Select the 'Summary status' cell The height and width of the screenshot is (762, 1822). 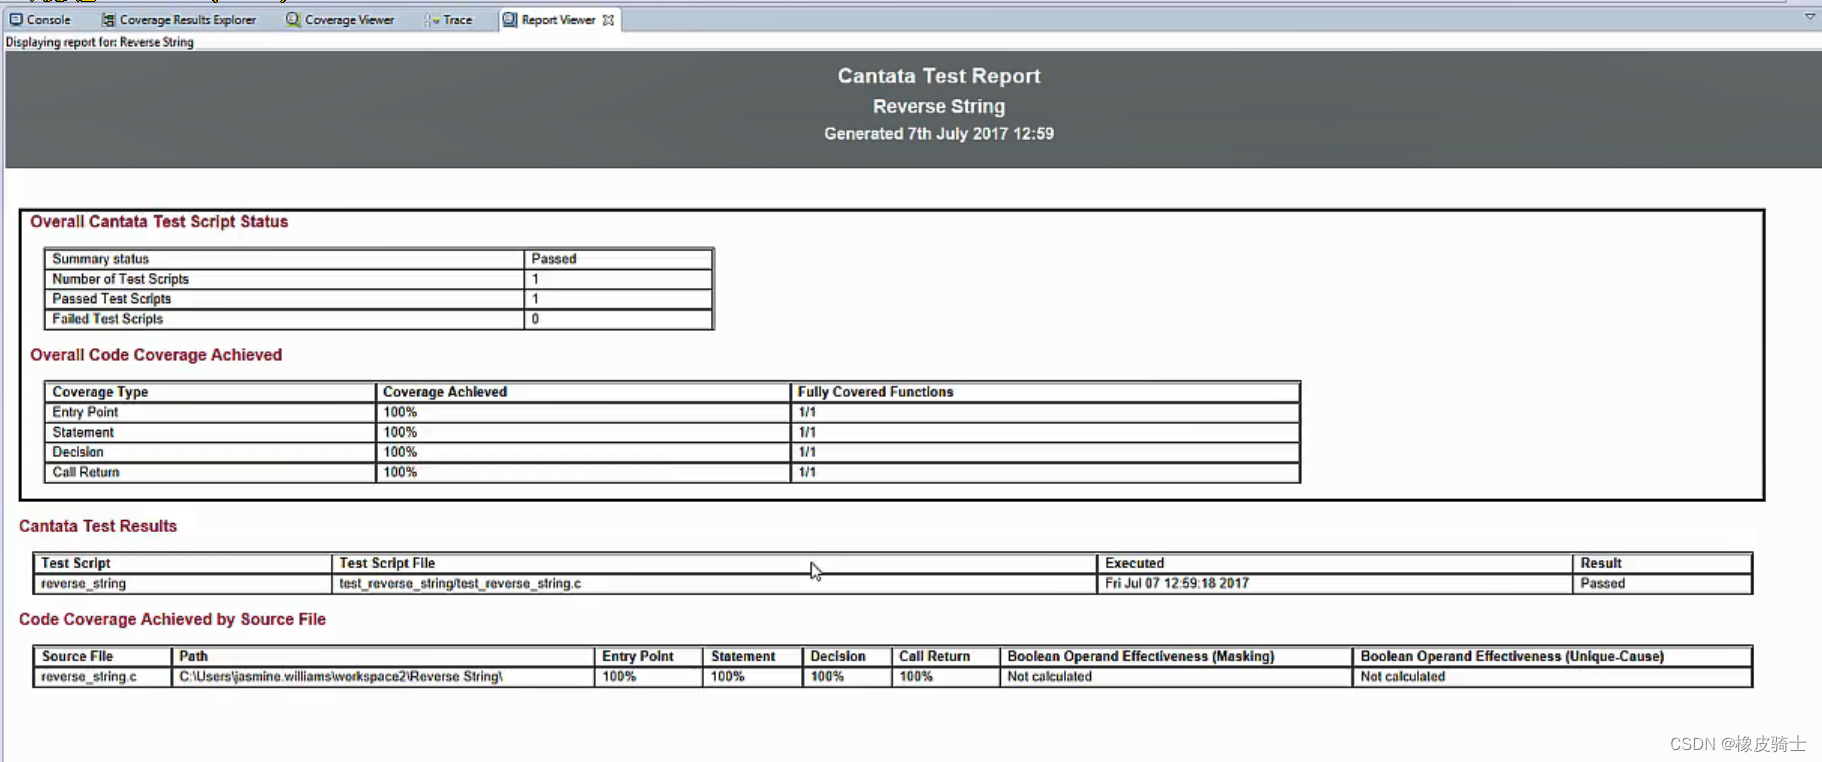pos(284,259)
